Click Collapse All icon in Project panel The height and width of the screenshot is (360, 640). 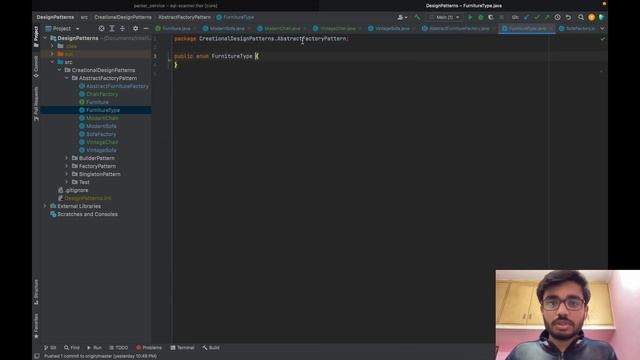click(x=122, y=29)
